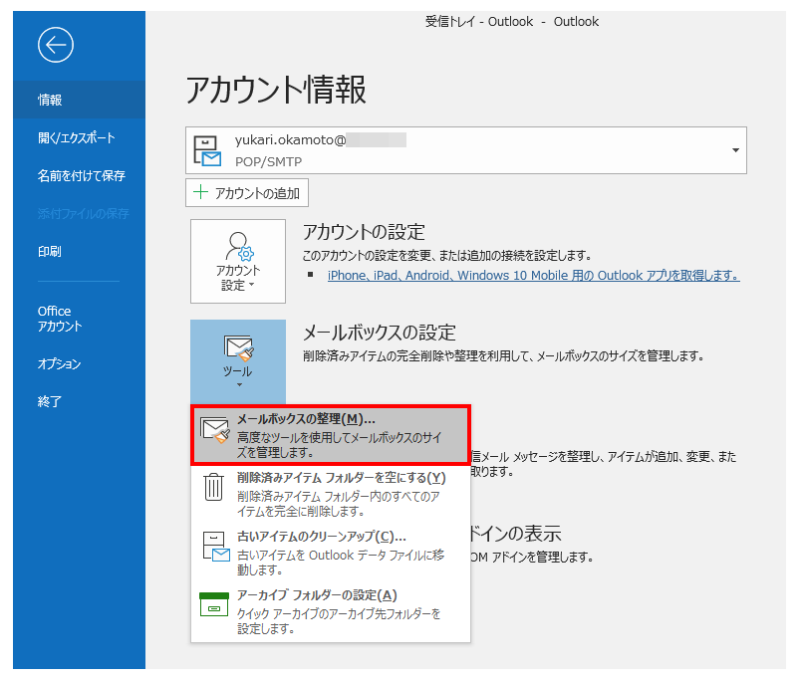This screenshot has width=800, height=679.
Task: Click the back arrow circle icon
Action: point(56,43)
